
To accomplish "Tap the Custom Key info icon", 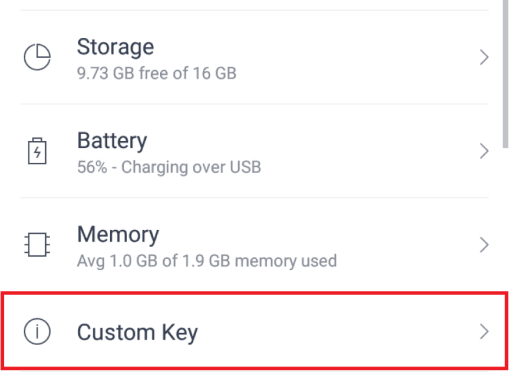I will pyautogui.click(x=37, y=331).
